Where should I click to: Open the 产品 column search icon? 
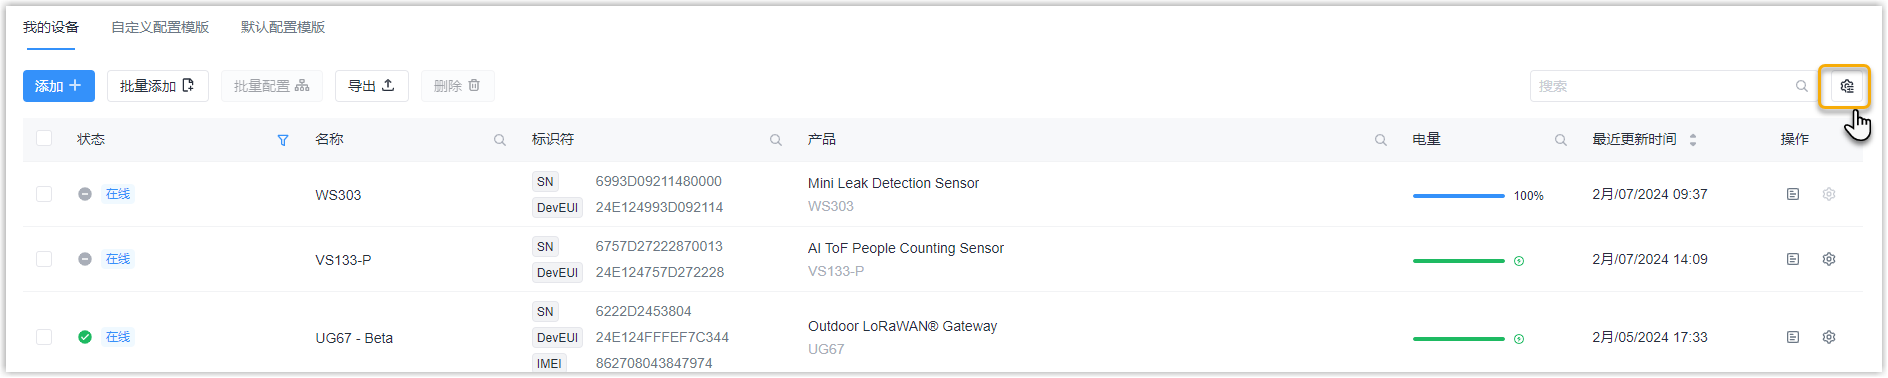pyautogui.click(x=1380, y=141)
